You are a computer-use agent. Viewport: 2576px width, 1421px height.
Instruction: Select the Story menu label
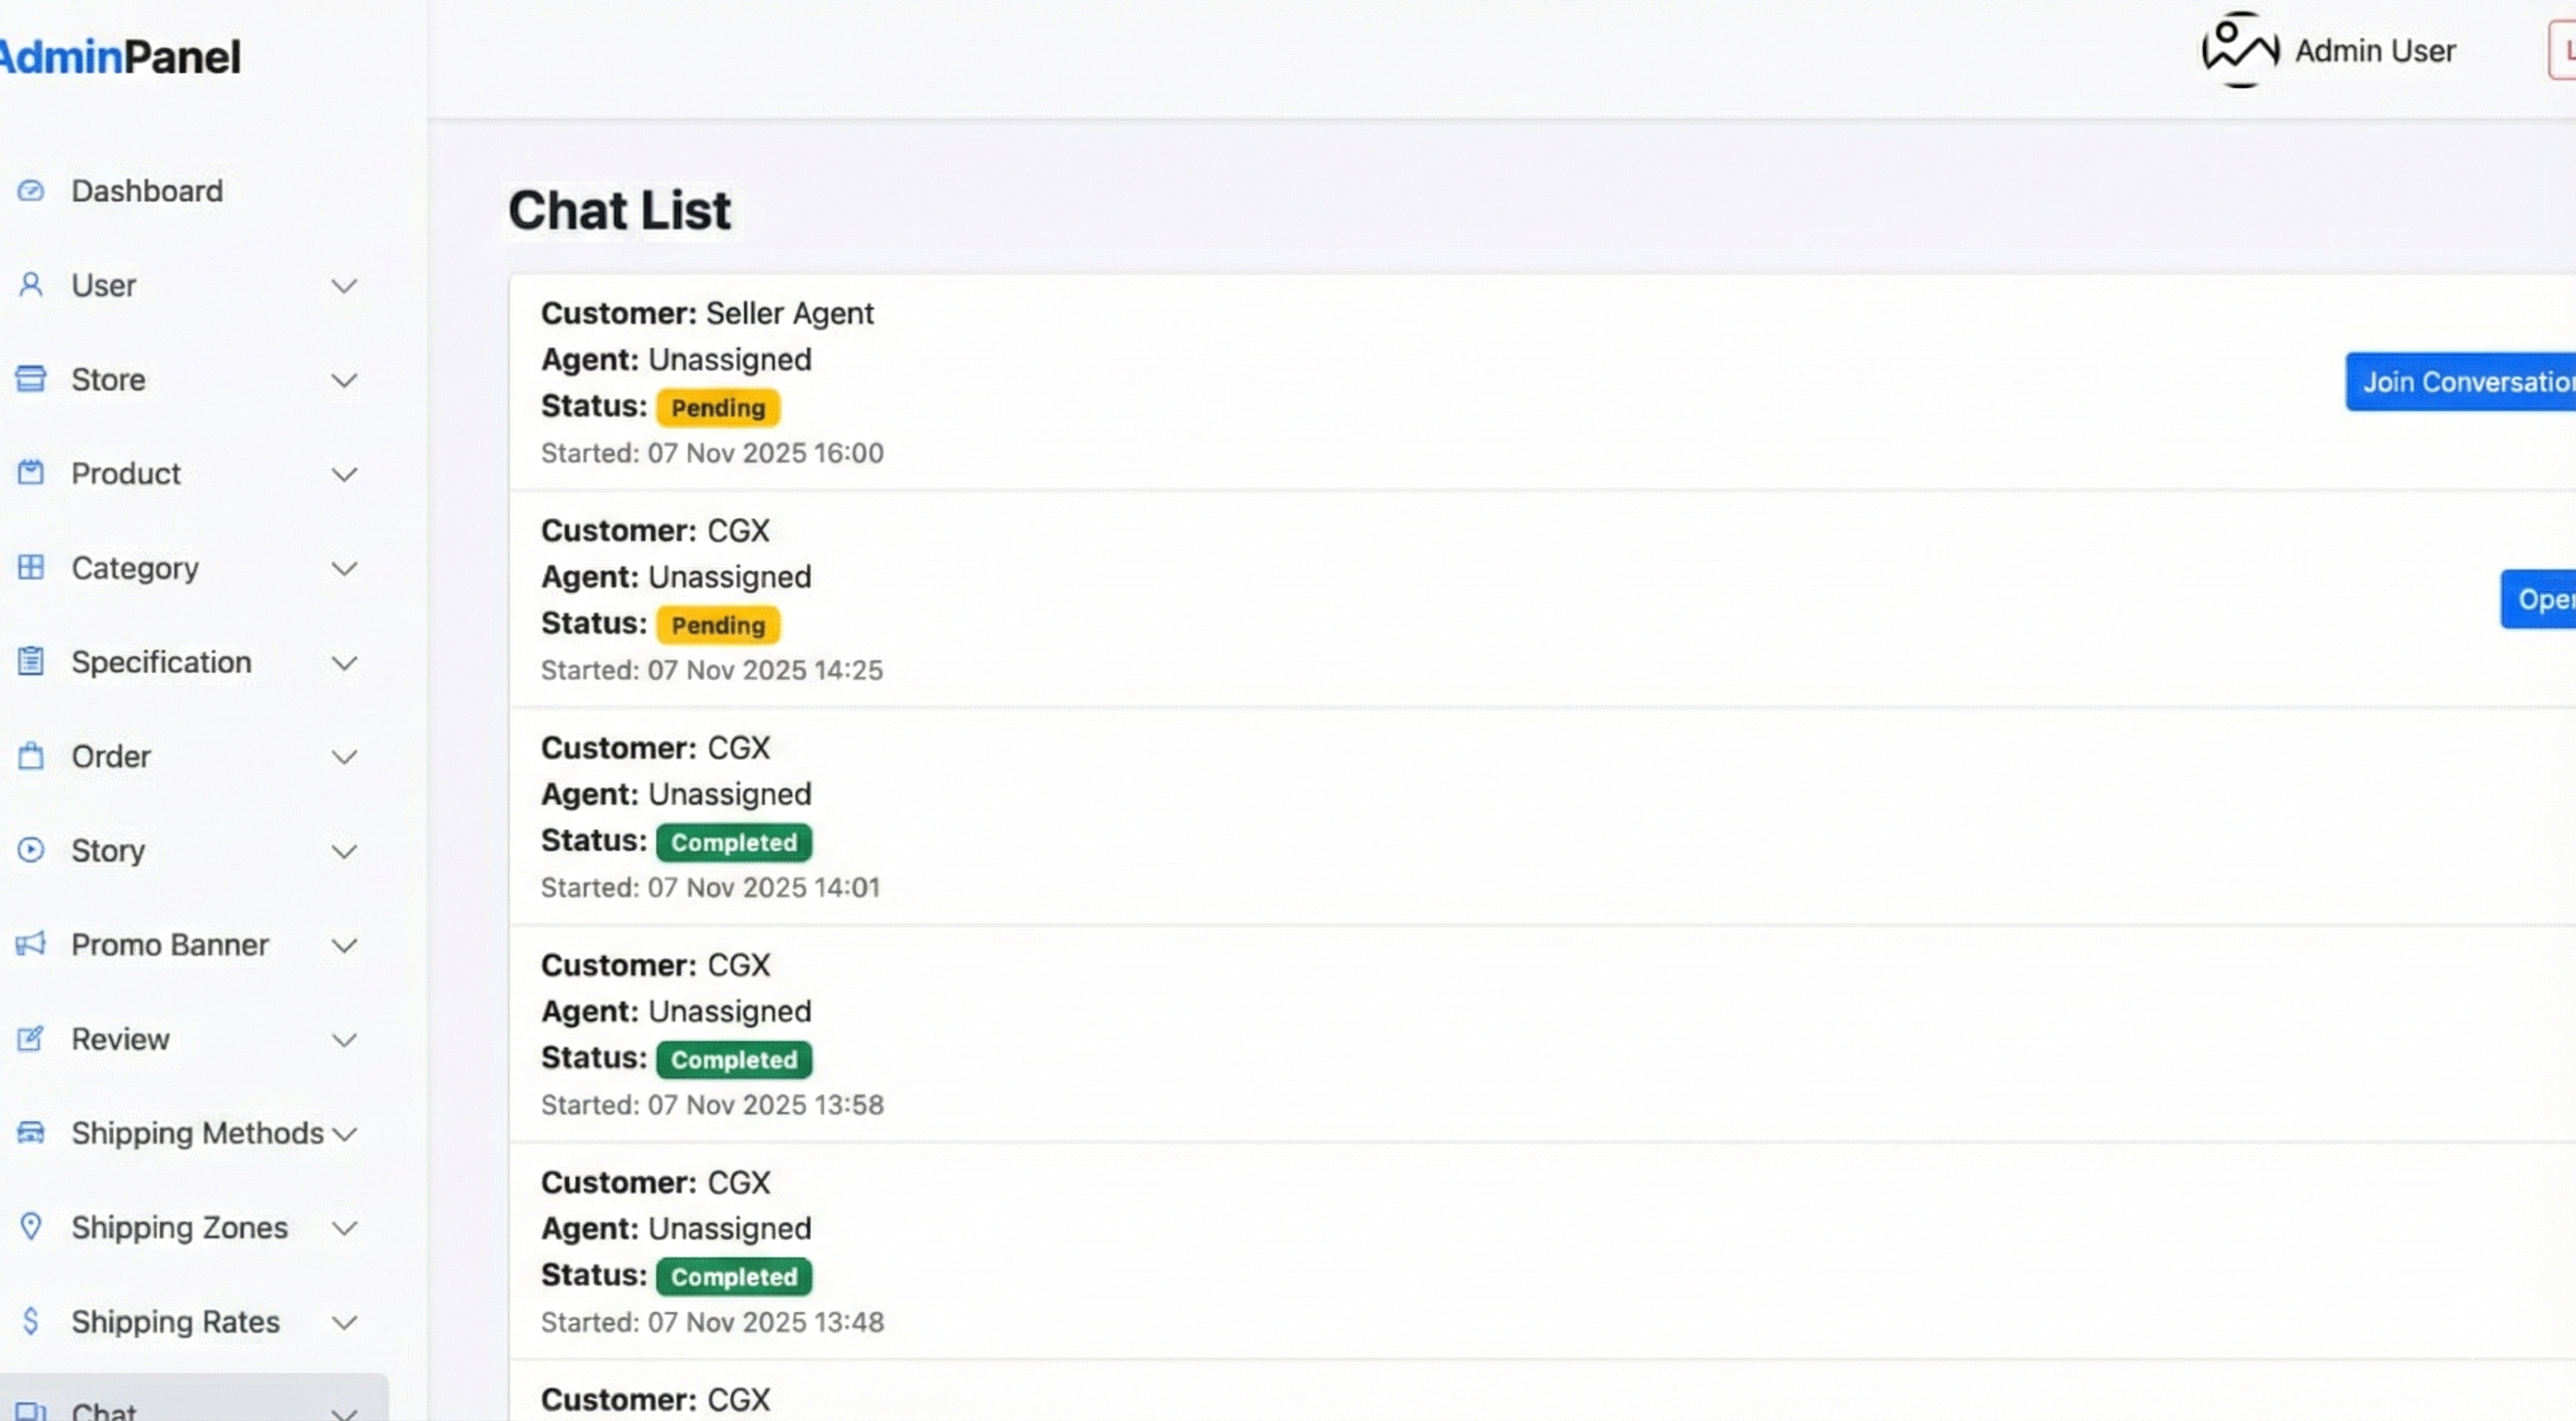pos(108,850)
